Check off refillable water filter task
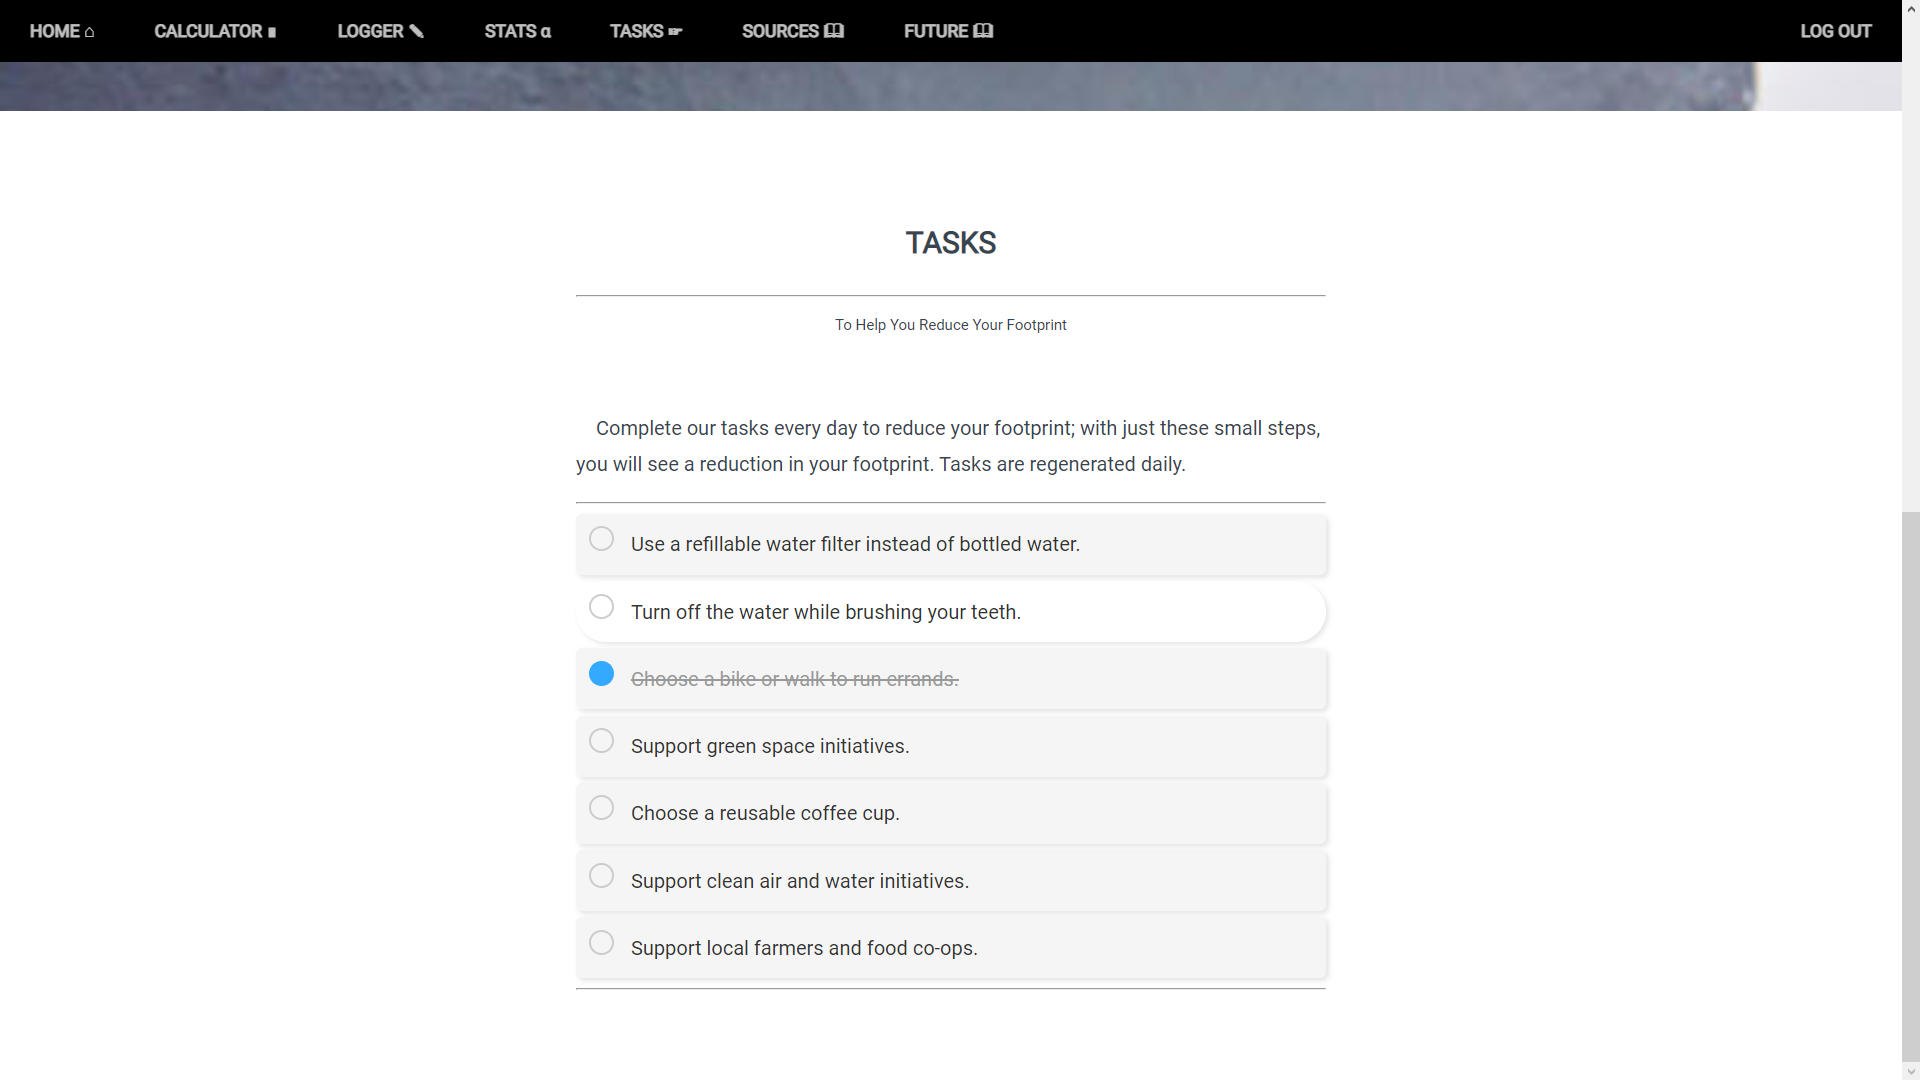1920x1080 pixels. click(x=601, y=539)
